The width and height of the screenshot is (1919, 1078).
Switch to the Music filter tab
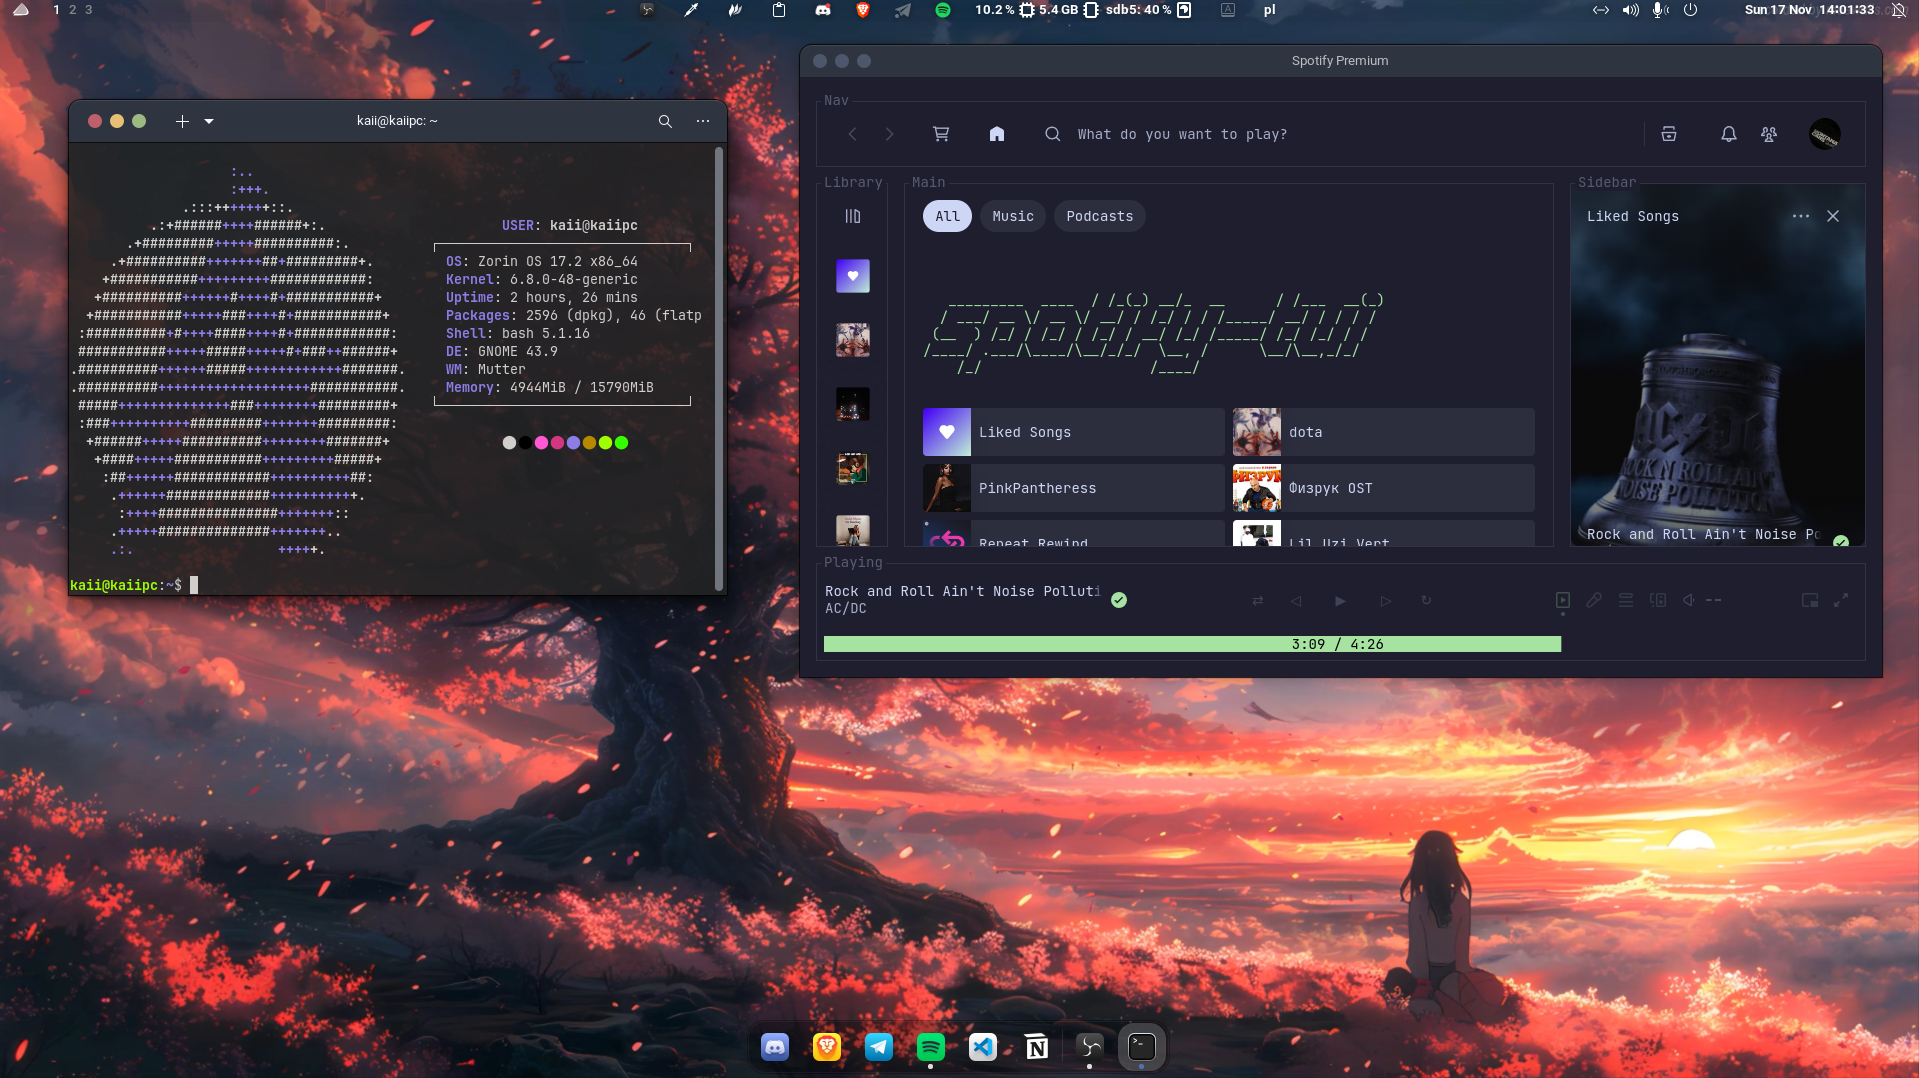1012,216
